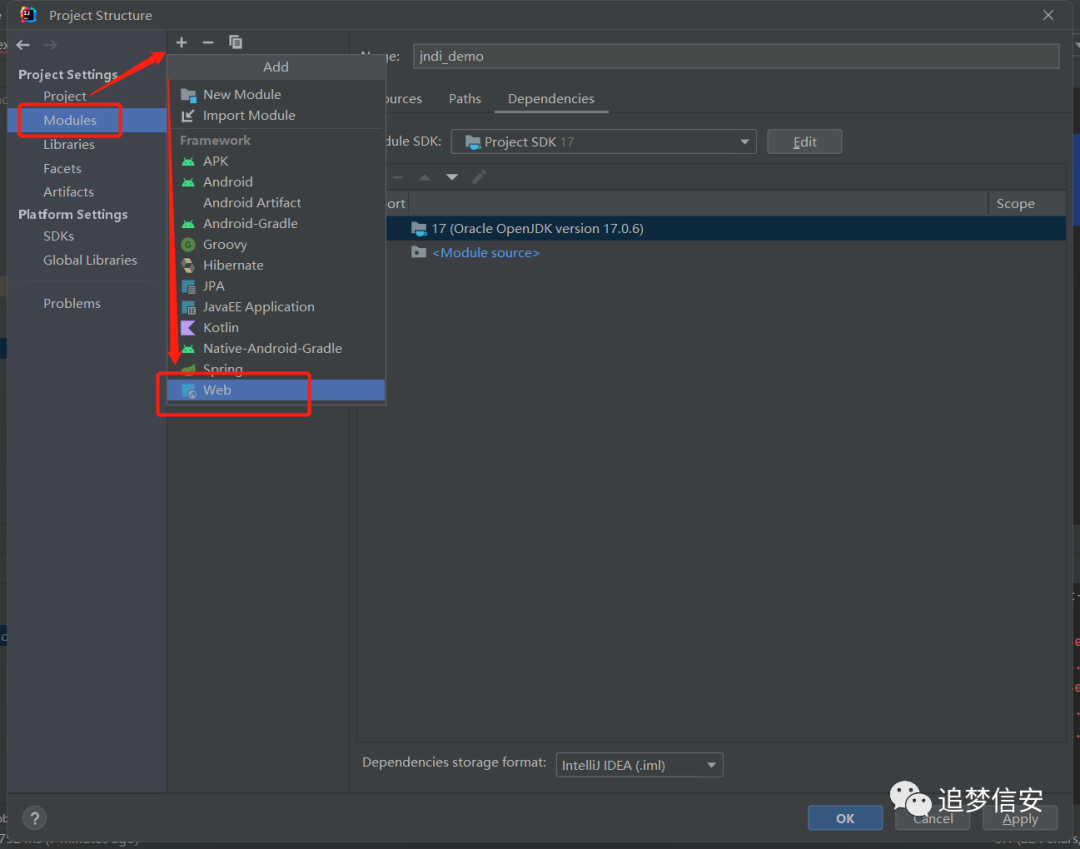Expand the Dependencies storage format dropdown
The width and height of the screenshot is (1080, 849).
(x=639, y=765)
